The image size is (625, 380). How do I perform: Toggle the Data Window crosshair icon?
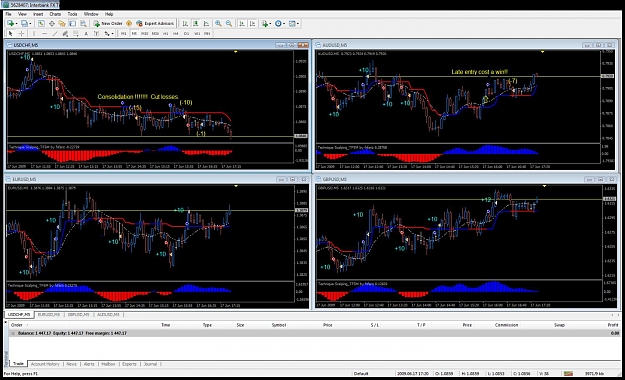click(x=52, y=24)
